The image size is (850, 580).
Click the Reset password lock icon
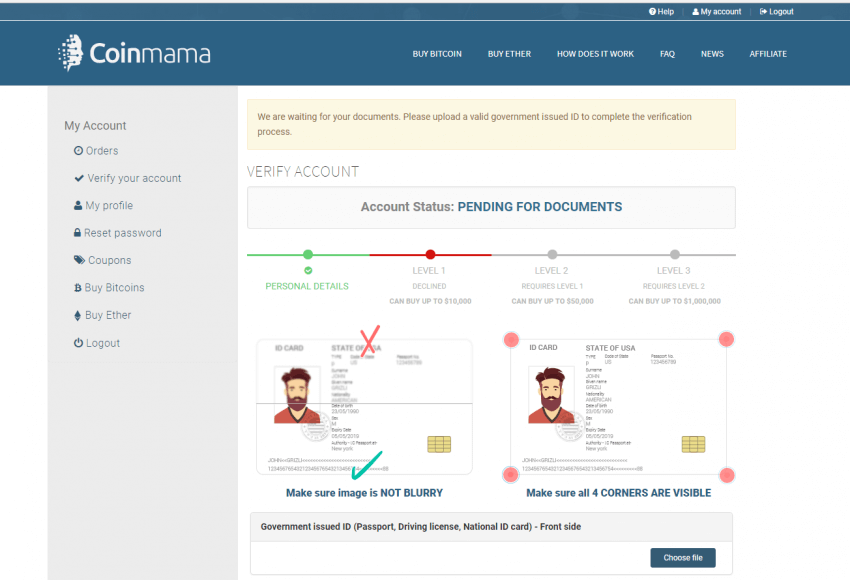[78, 232]
